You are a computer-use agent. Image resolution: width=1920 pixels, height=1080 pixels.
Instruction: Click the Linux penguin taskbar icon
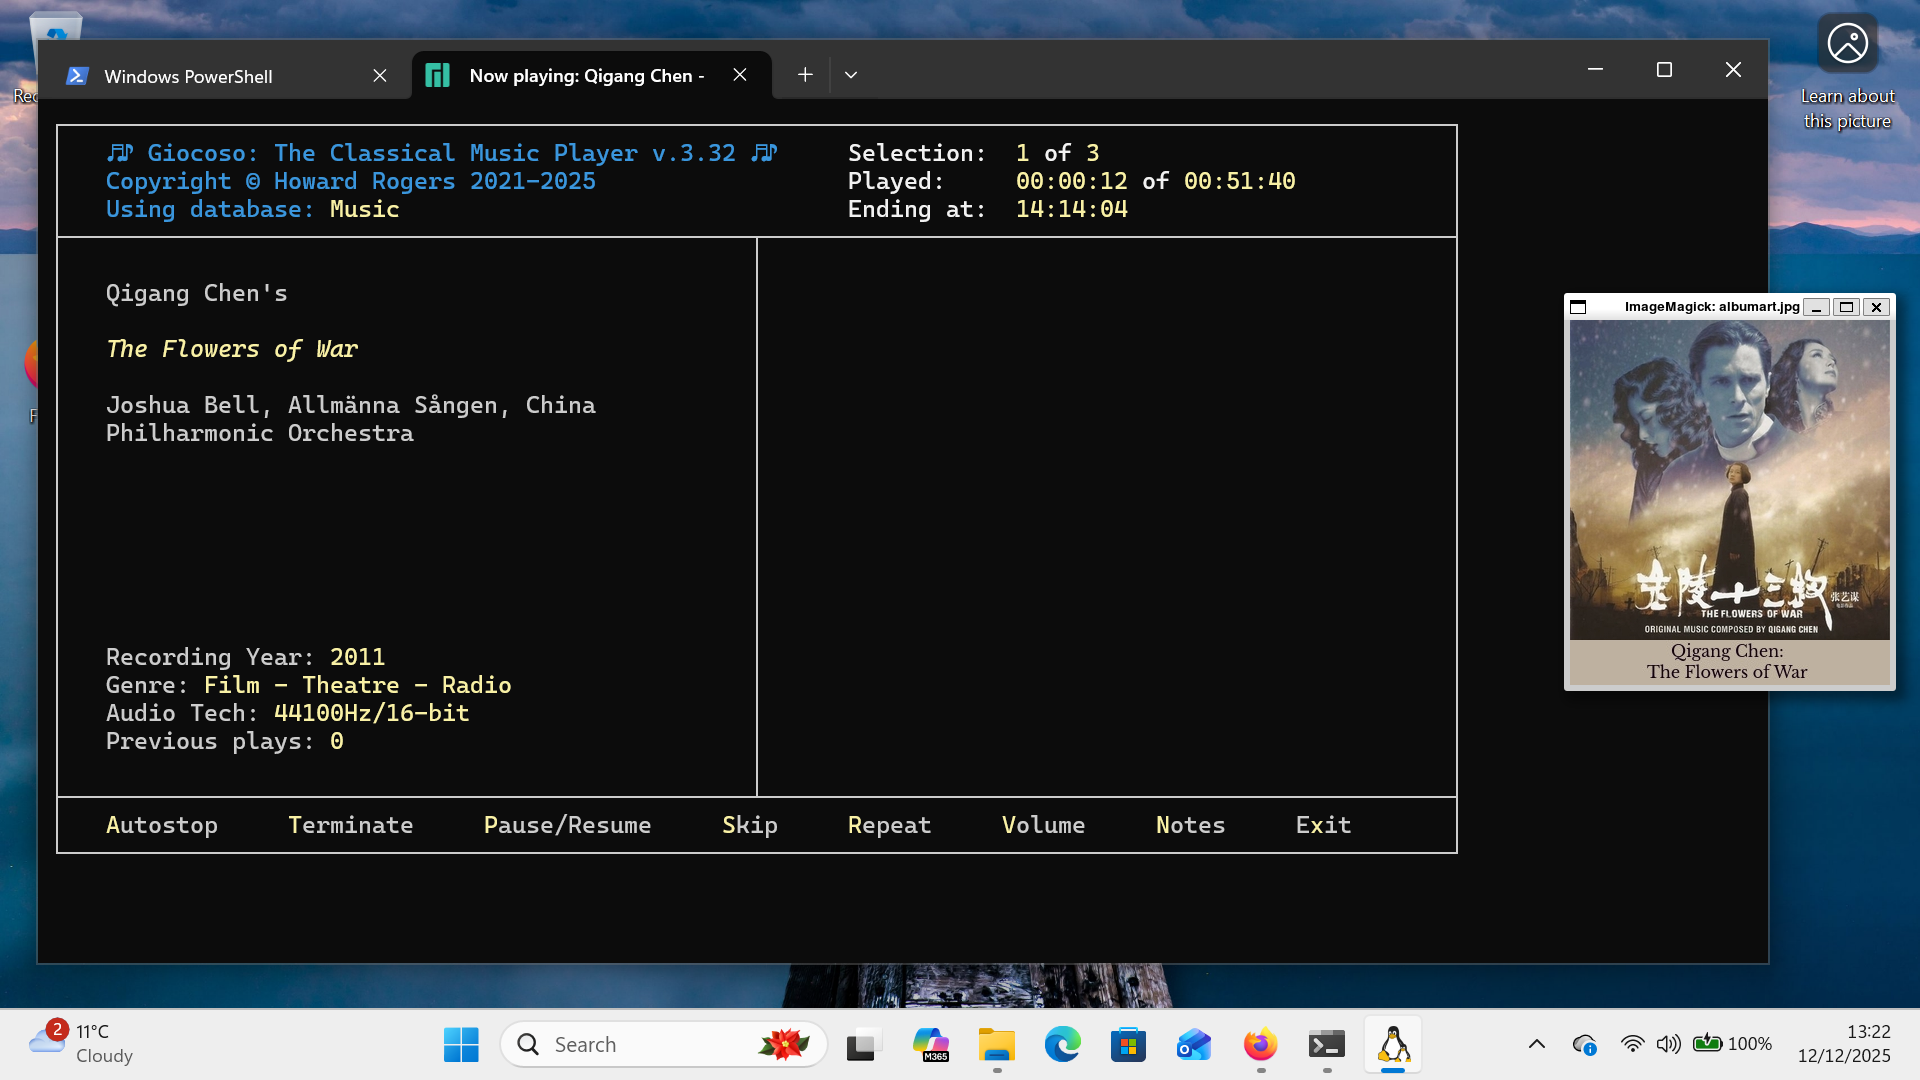pyautogui.click(x=1393, y=1045)
